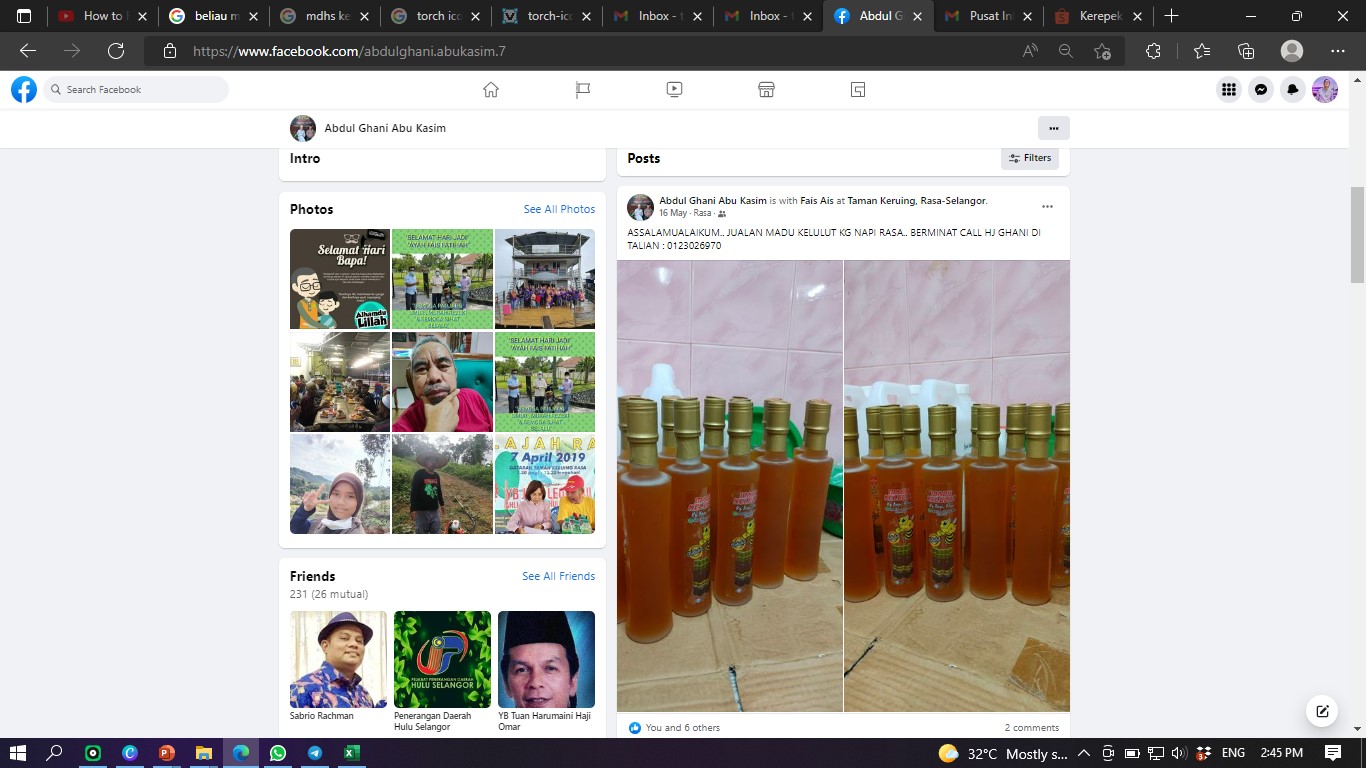Open File Explorer from the taskbar
Image resolution: width=1366 pixels, height=768 pixels.
point(203,753)
